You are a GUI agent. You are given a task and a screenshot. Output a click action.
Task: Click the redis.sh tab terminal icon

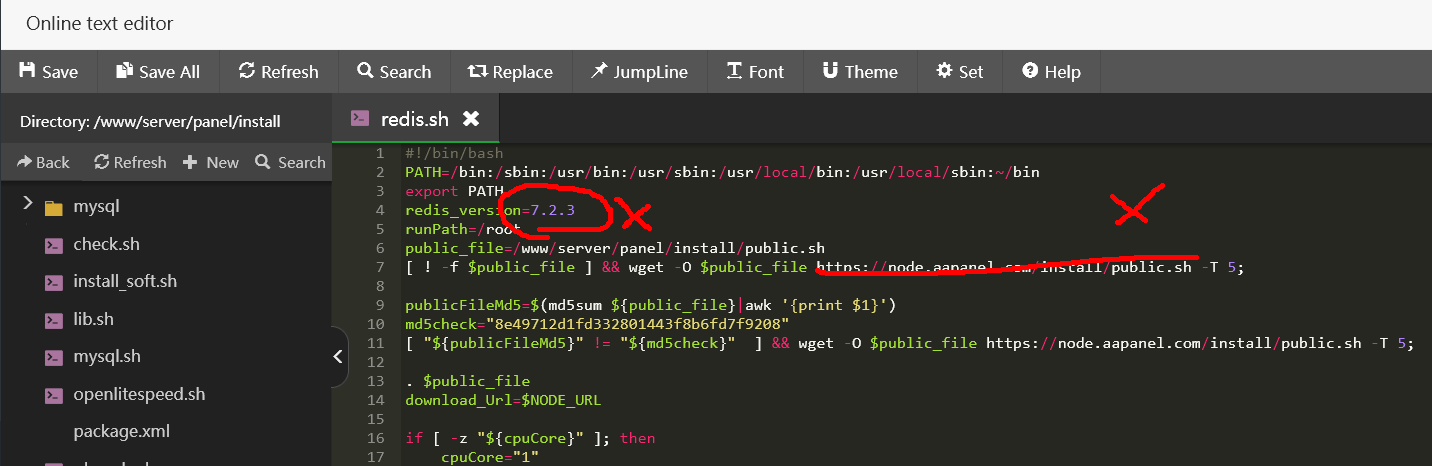tap(360, 118)
